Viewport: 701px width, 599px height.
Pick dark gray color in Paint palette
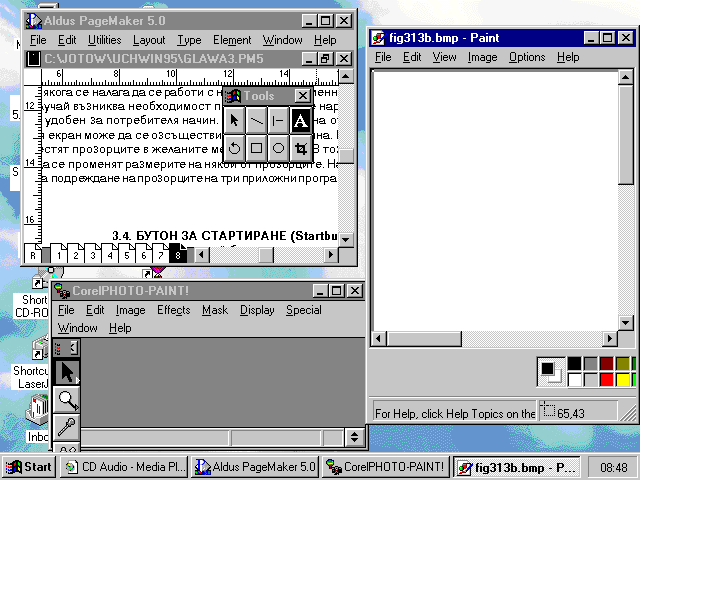point(591,363)
